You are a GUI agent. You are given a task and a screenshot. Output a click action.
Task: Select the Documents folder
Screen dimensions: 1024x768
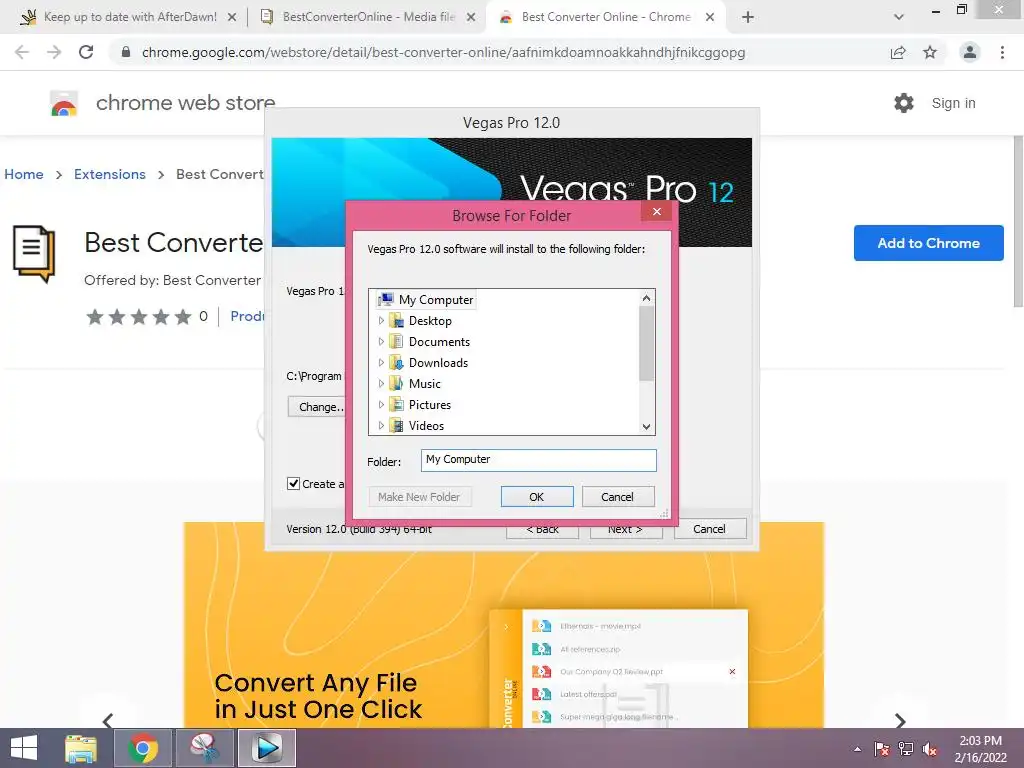click(439, 342)
